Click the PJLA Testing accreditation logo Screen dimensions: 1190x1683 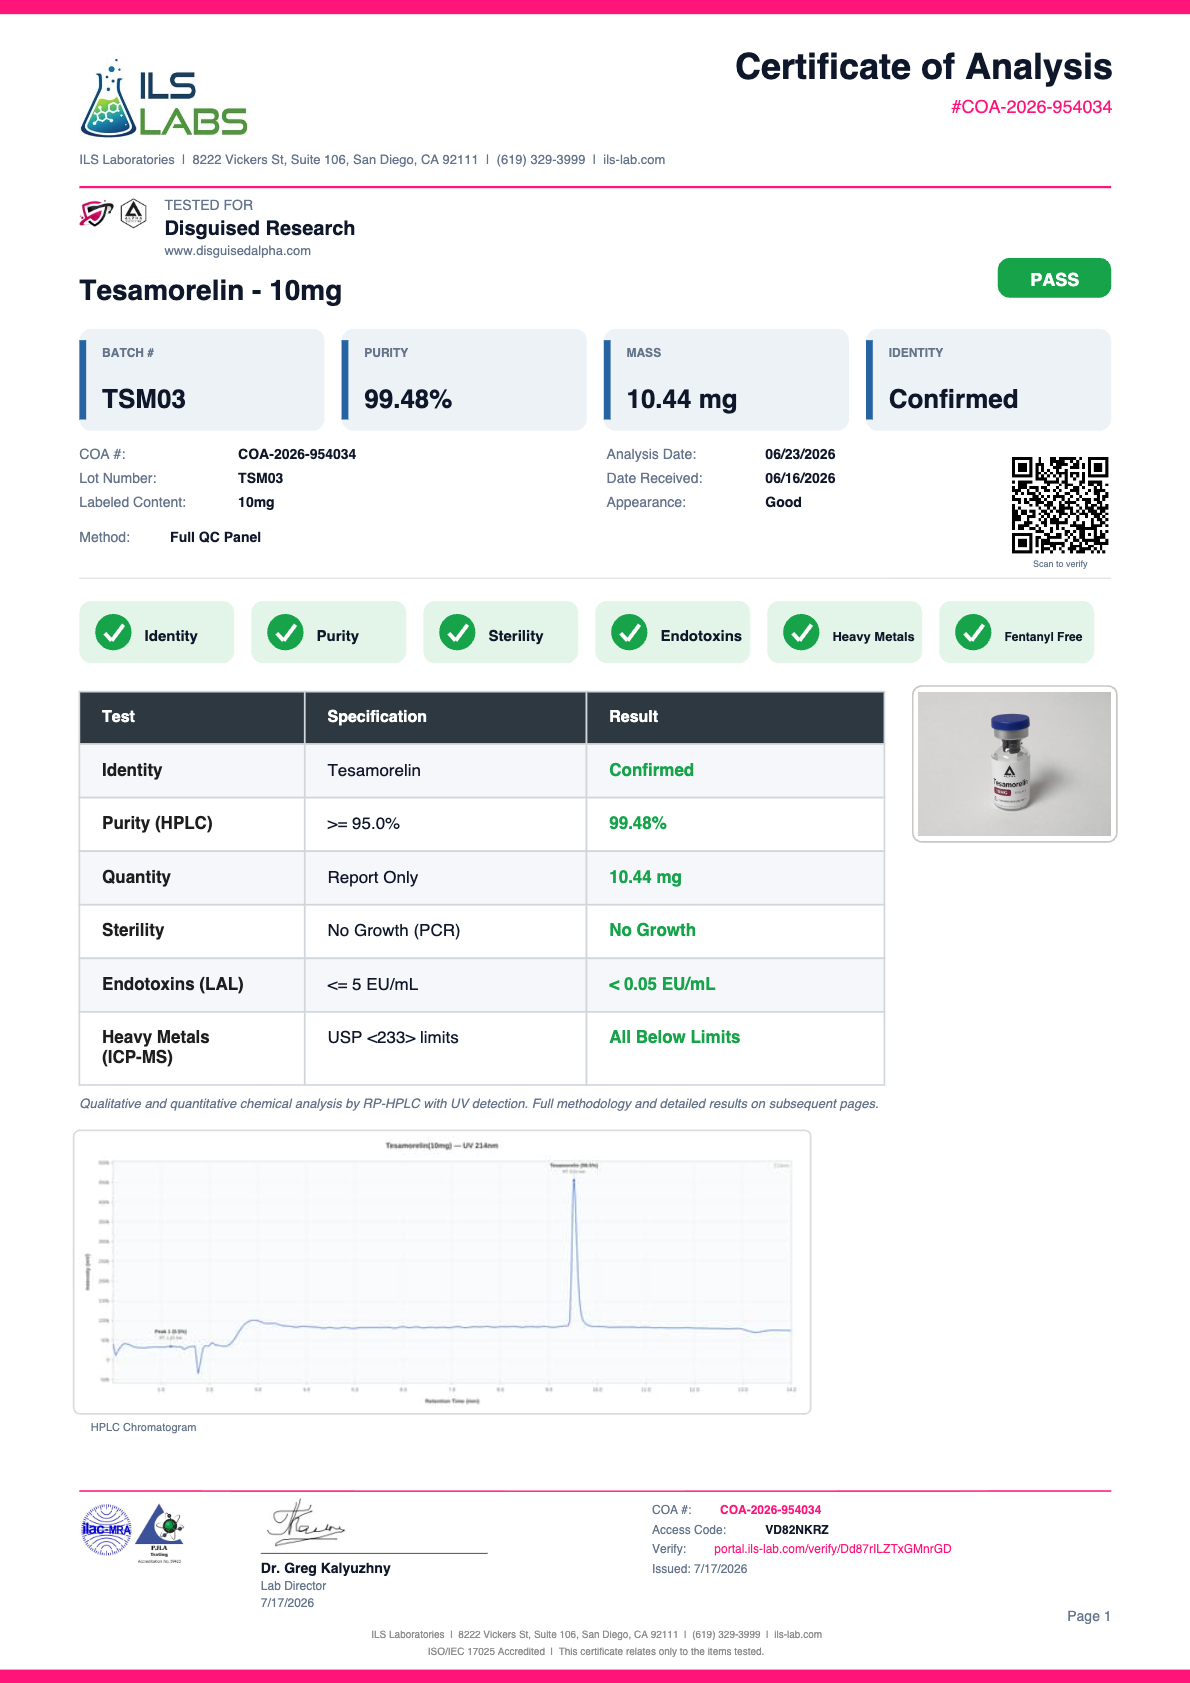click(160, 1531)
